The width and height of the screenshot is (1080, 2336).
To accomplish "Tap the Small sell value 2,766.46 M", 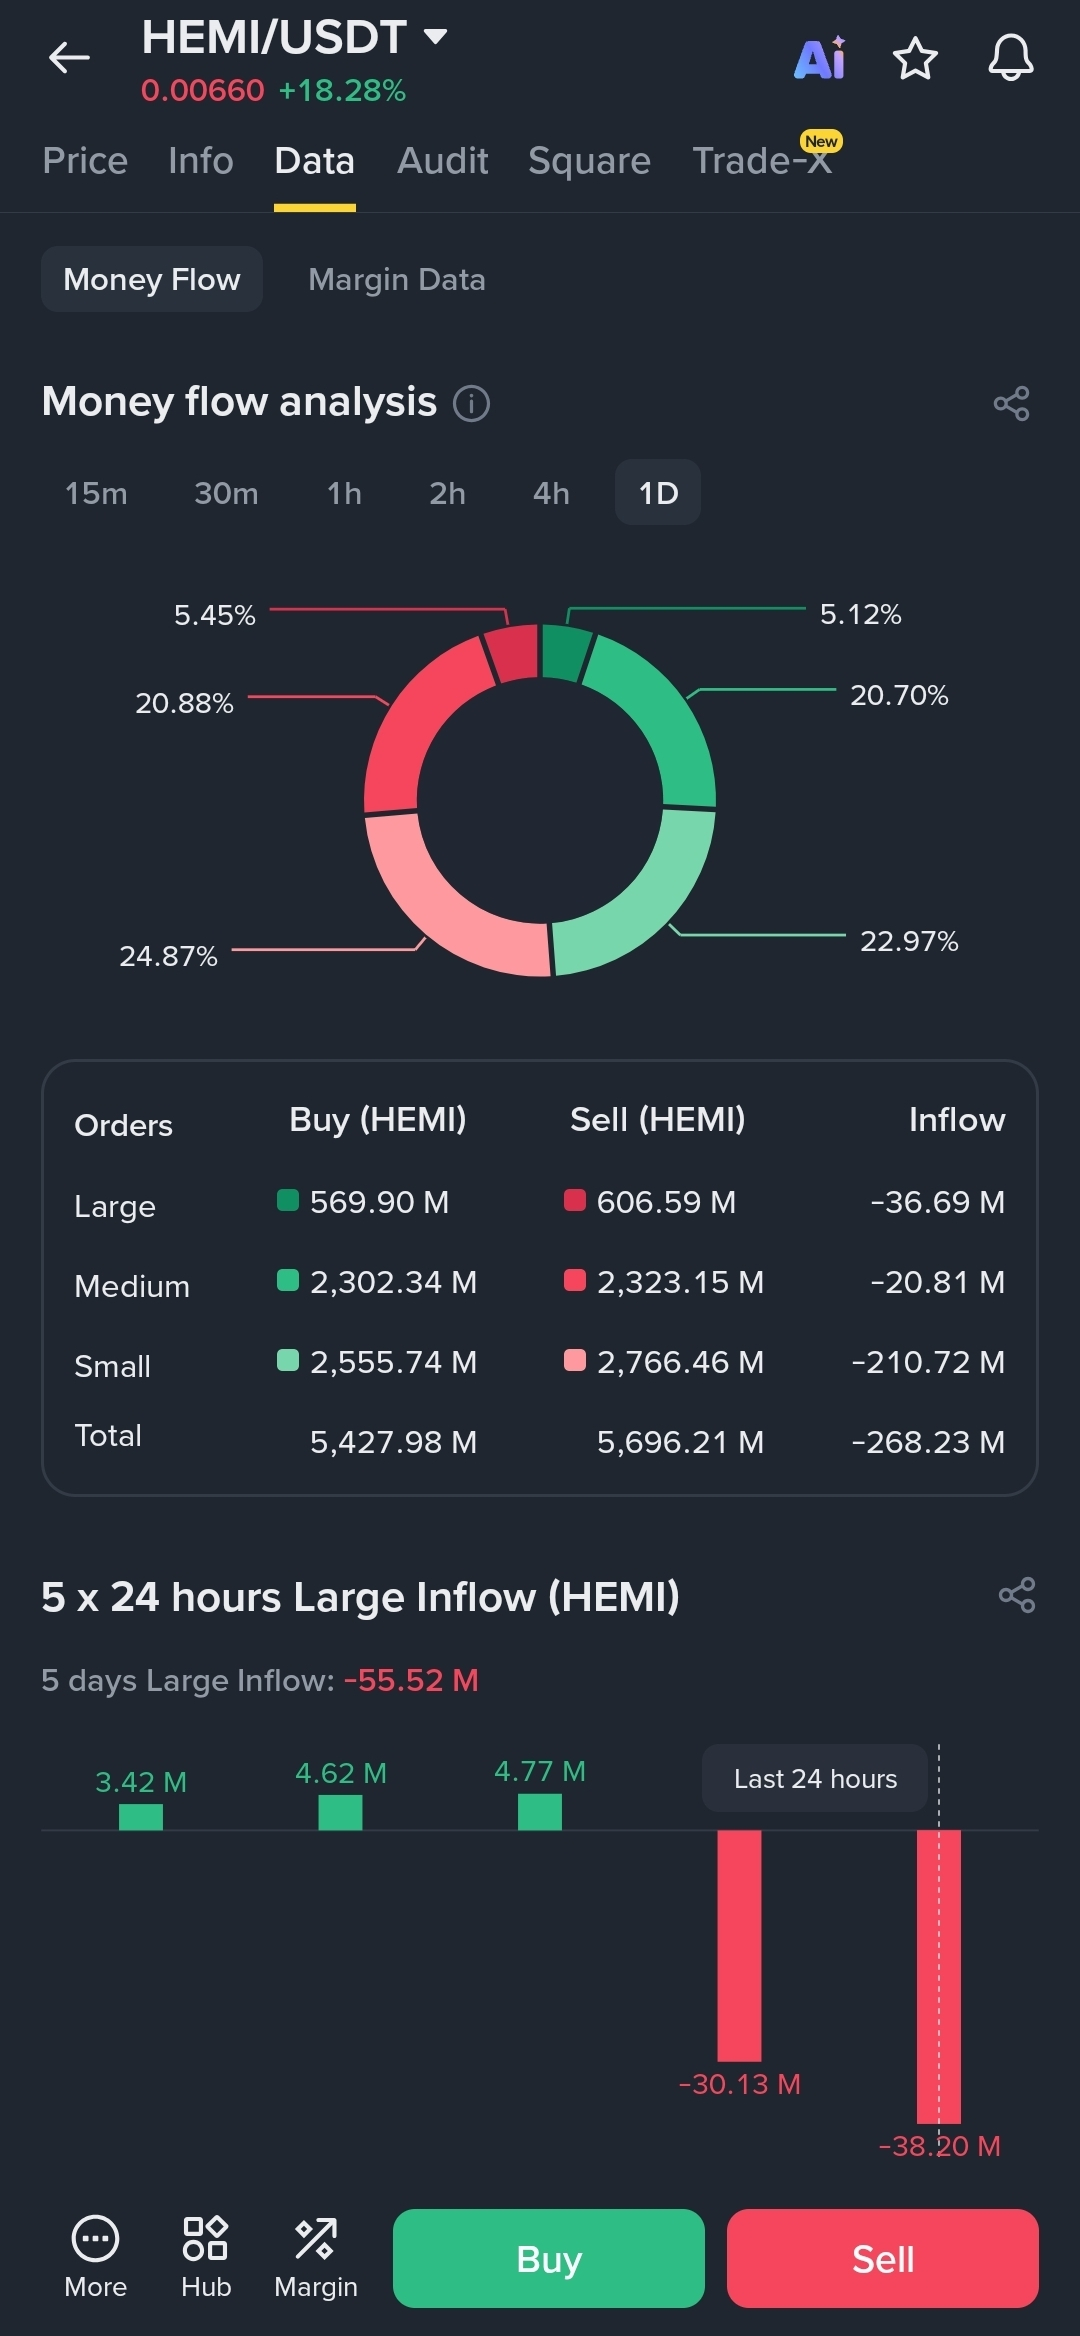I will (x=680, y=1361).
